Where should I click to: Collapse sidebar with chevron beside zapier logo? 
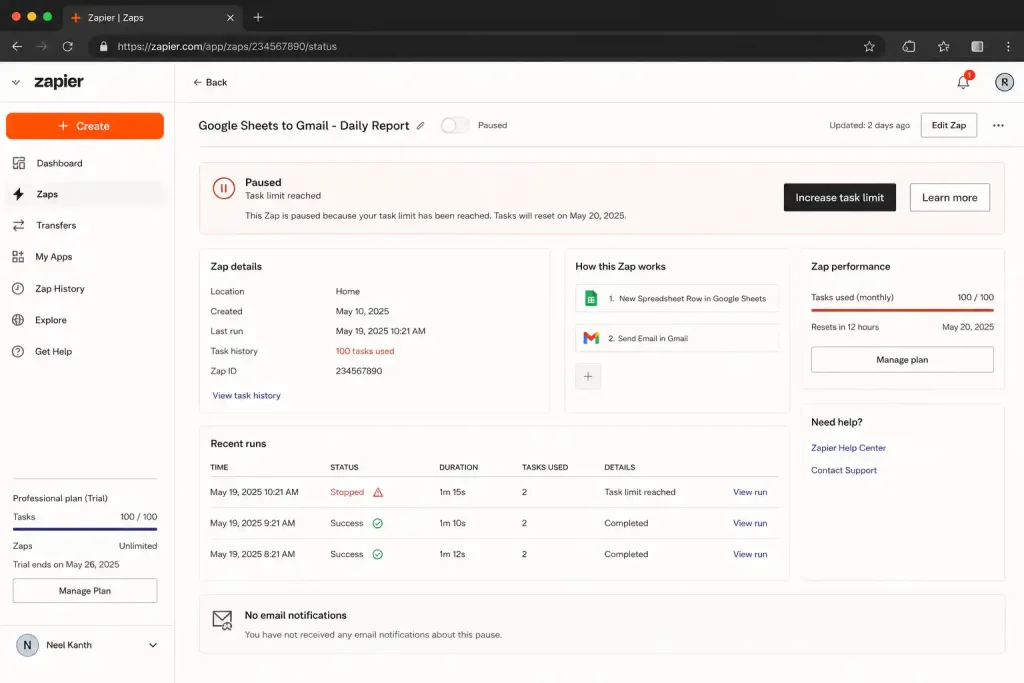point(16,82)
